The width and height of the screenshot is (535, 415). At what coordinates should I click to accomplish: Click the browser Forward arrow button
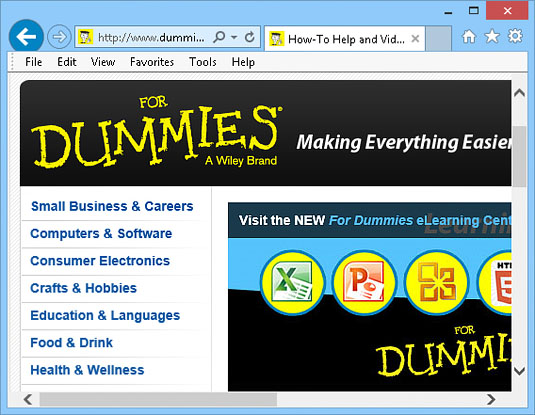(x=59, y=37)
